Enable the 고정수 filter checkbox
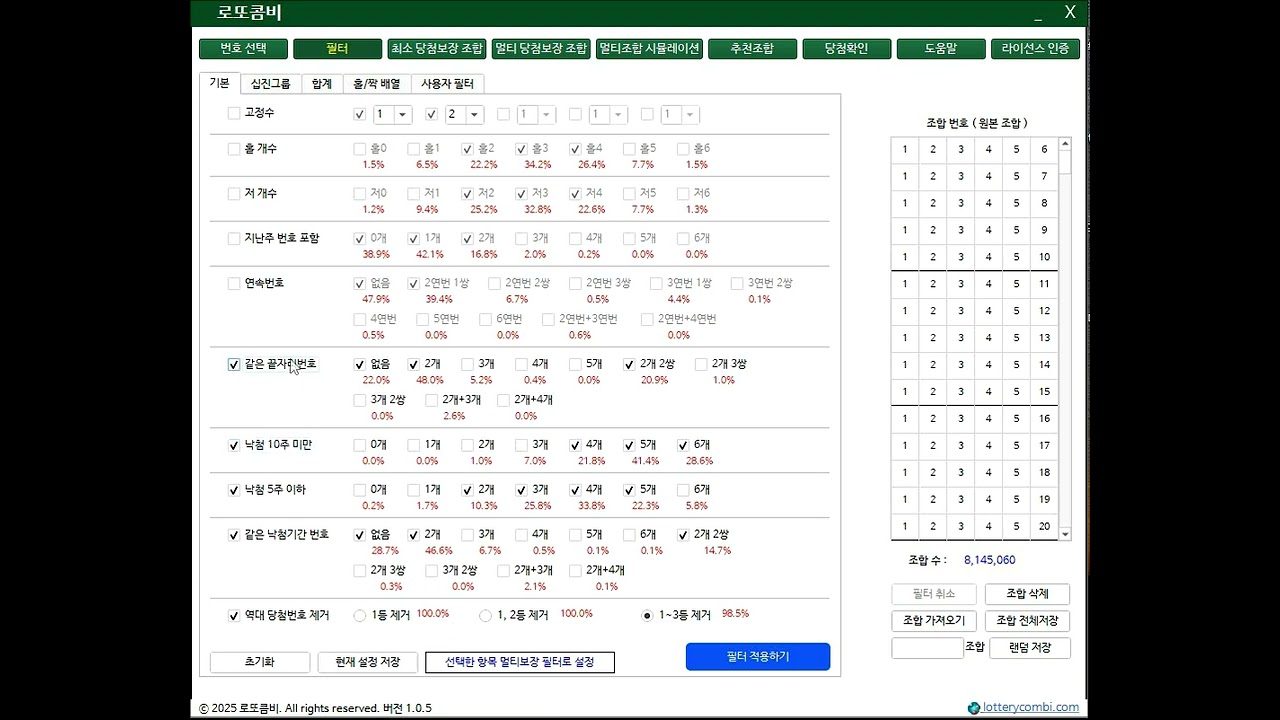1280x720 pixels. coord(234,114)
